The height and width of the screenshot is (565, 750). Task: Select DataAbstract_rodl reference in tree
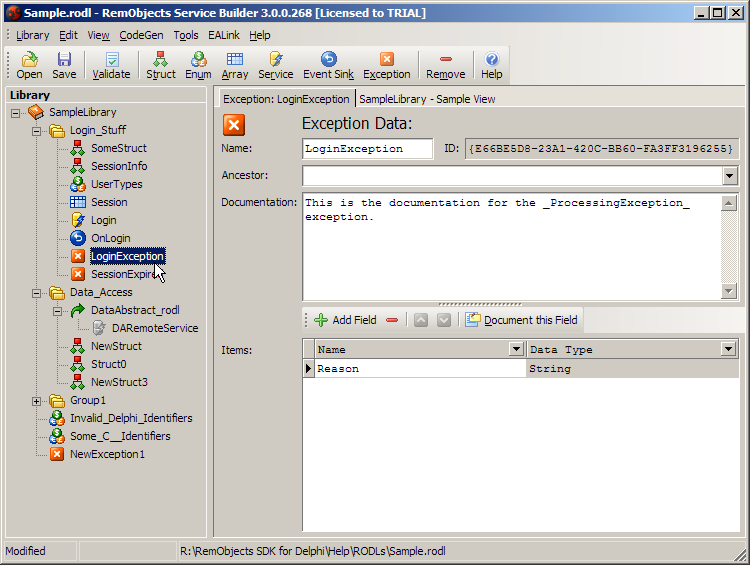(x=135, y=310)
